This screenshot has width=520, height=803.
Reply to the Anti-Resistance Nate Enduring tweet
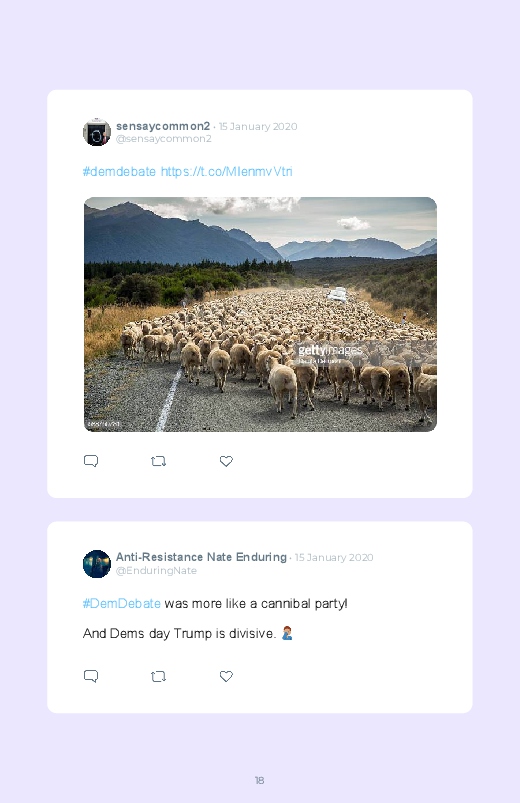coord(91,676)
